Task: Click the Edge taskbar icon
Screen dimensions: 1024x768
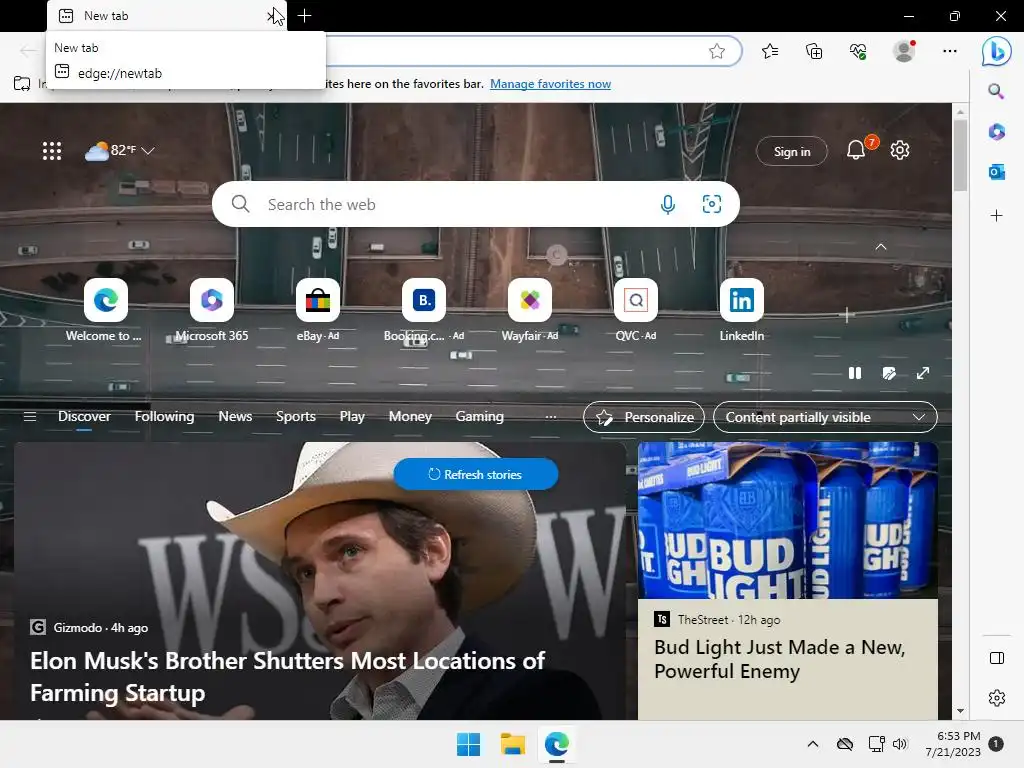Action: [x=557, y=744]
